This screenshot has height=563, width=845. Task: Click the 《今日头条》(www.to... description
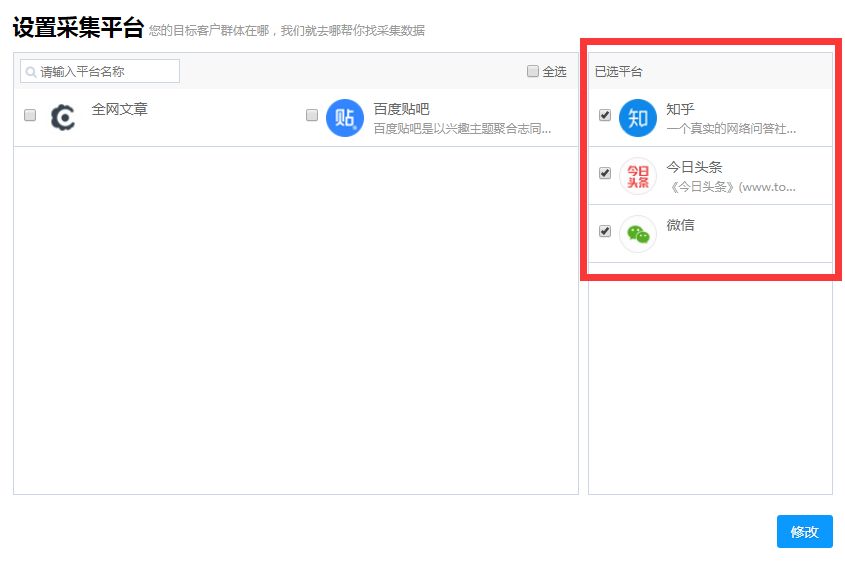coord(732,187)
